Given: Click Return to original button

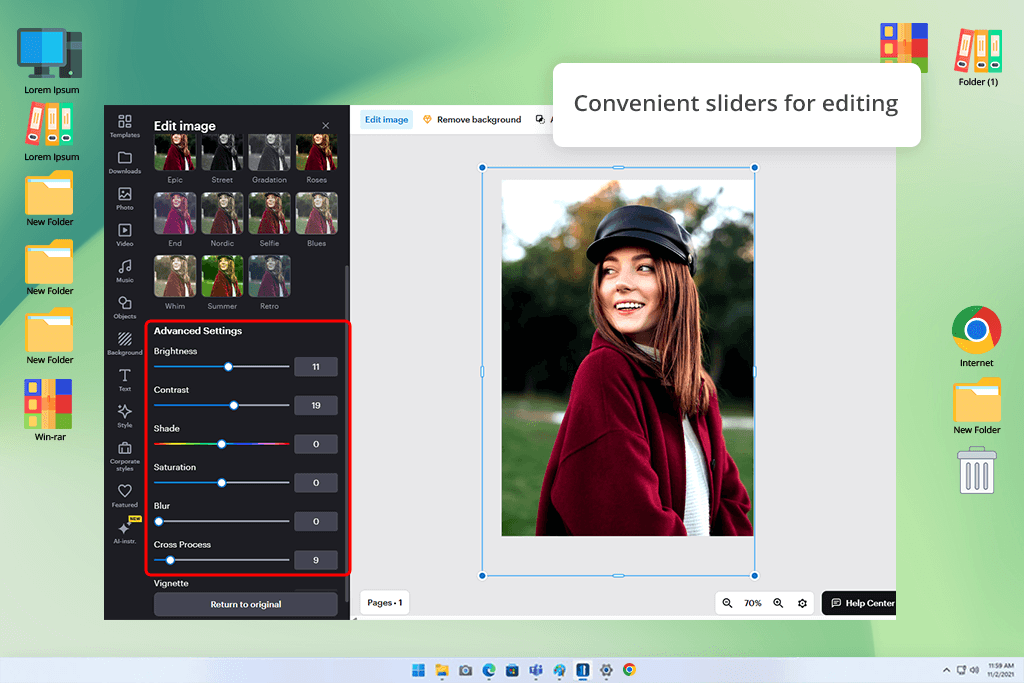Looking at the screenshot, I should [246, 604].
